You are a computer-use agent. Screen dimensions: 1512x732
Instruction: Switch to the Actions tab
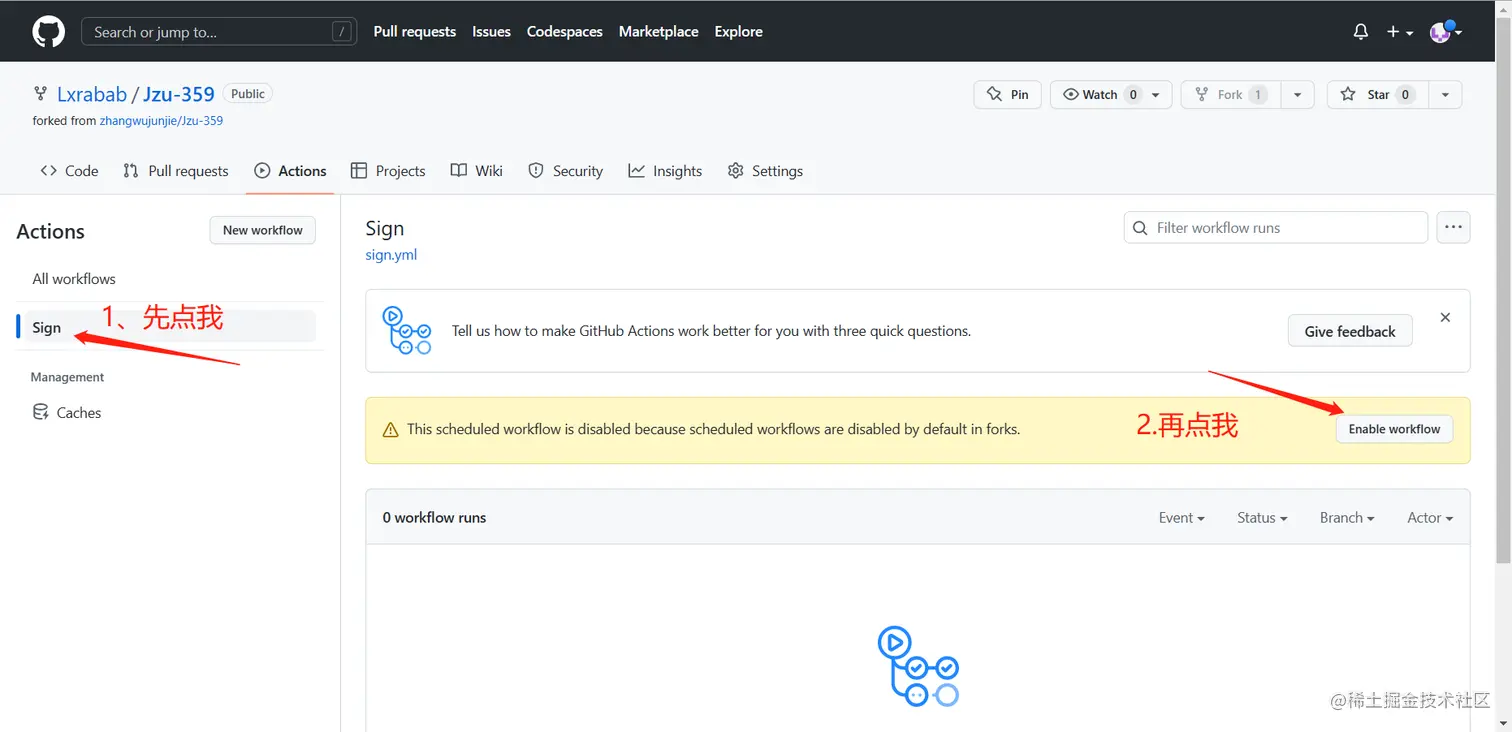coord(291,171)
